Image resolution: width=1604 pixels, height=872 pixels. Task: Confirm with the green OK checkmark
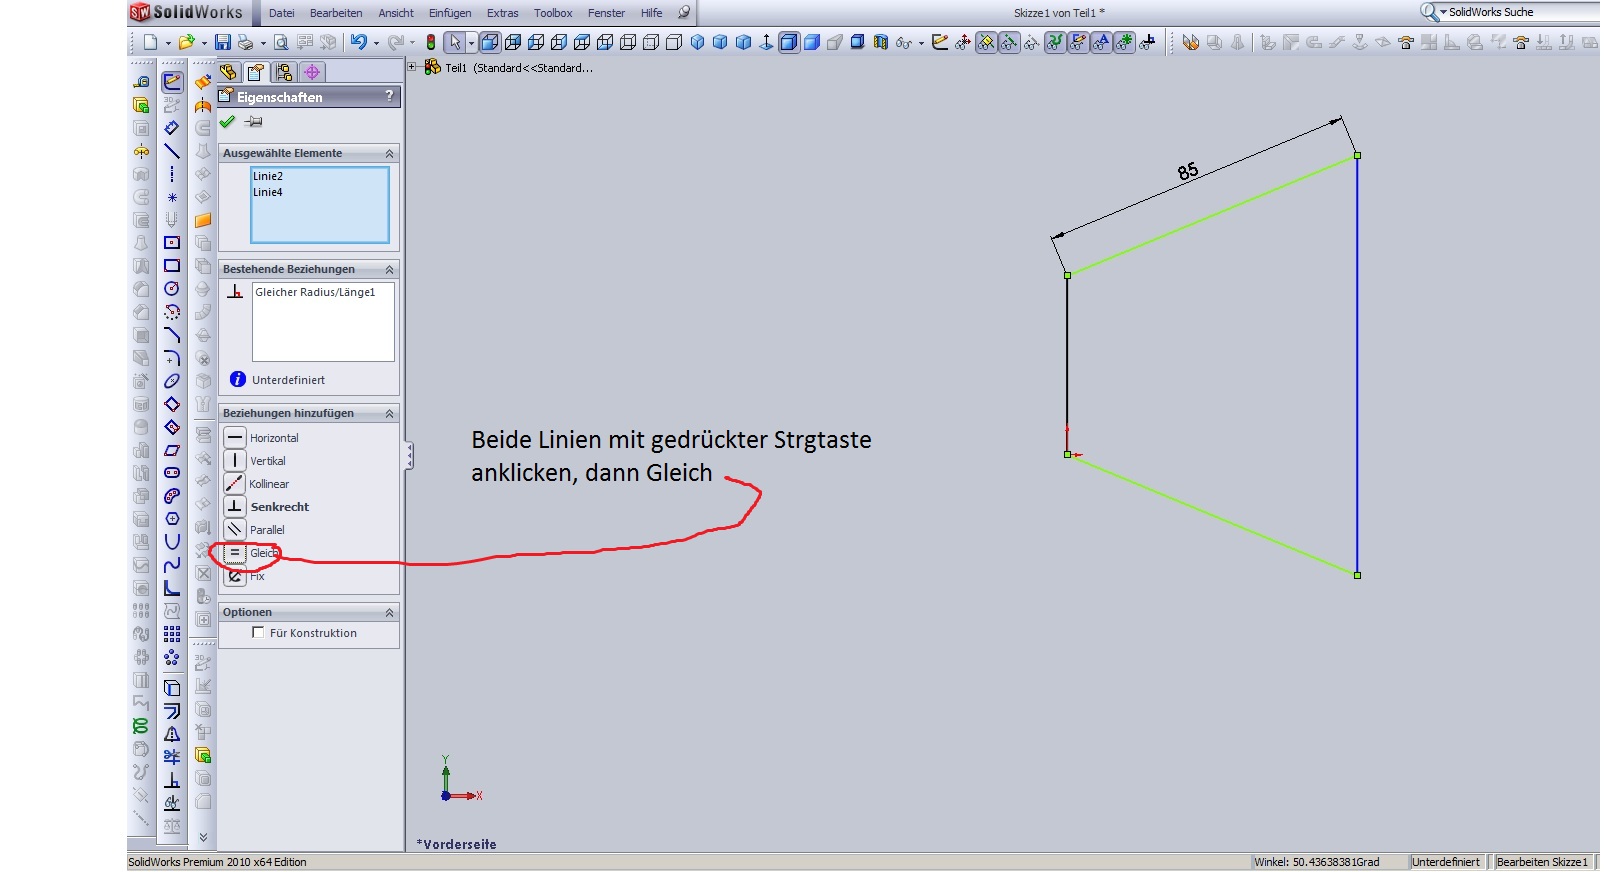pyautogui.click(x=228, y=122)
